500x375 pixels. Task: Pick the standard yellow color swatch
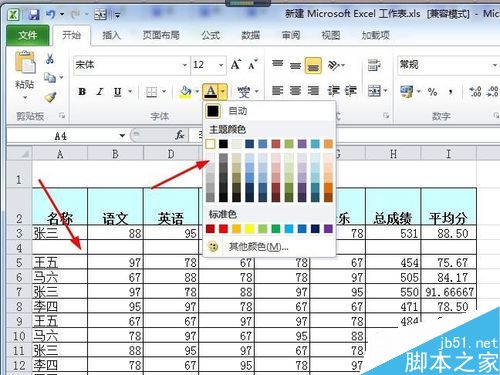point(250,229)
